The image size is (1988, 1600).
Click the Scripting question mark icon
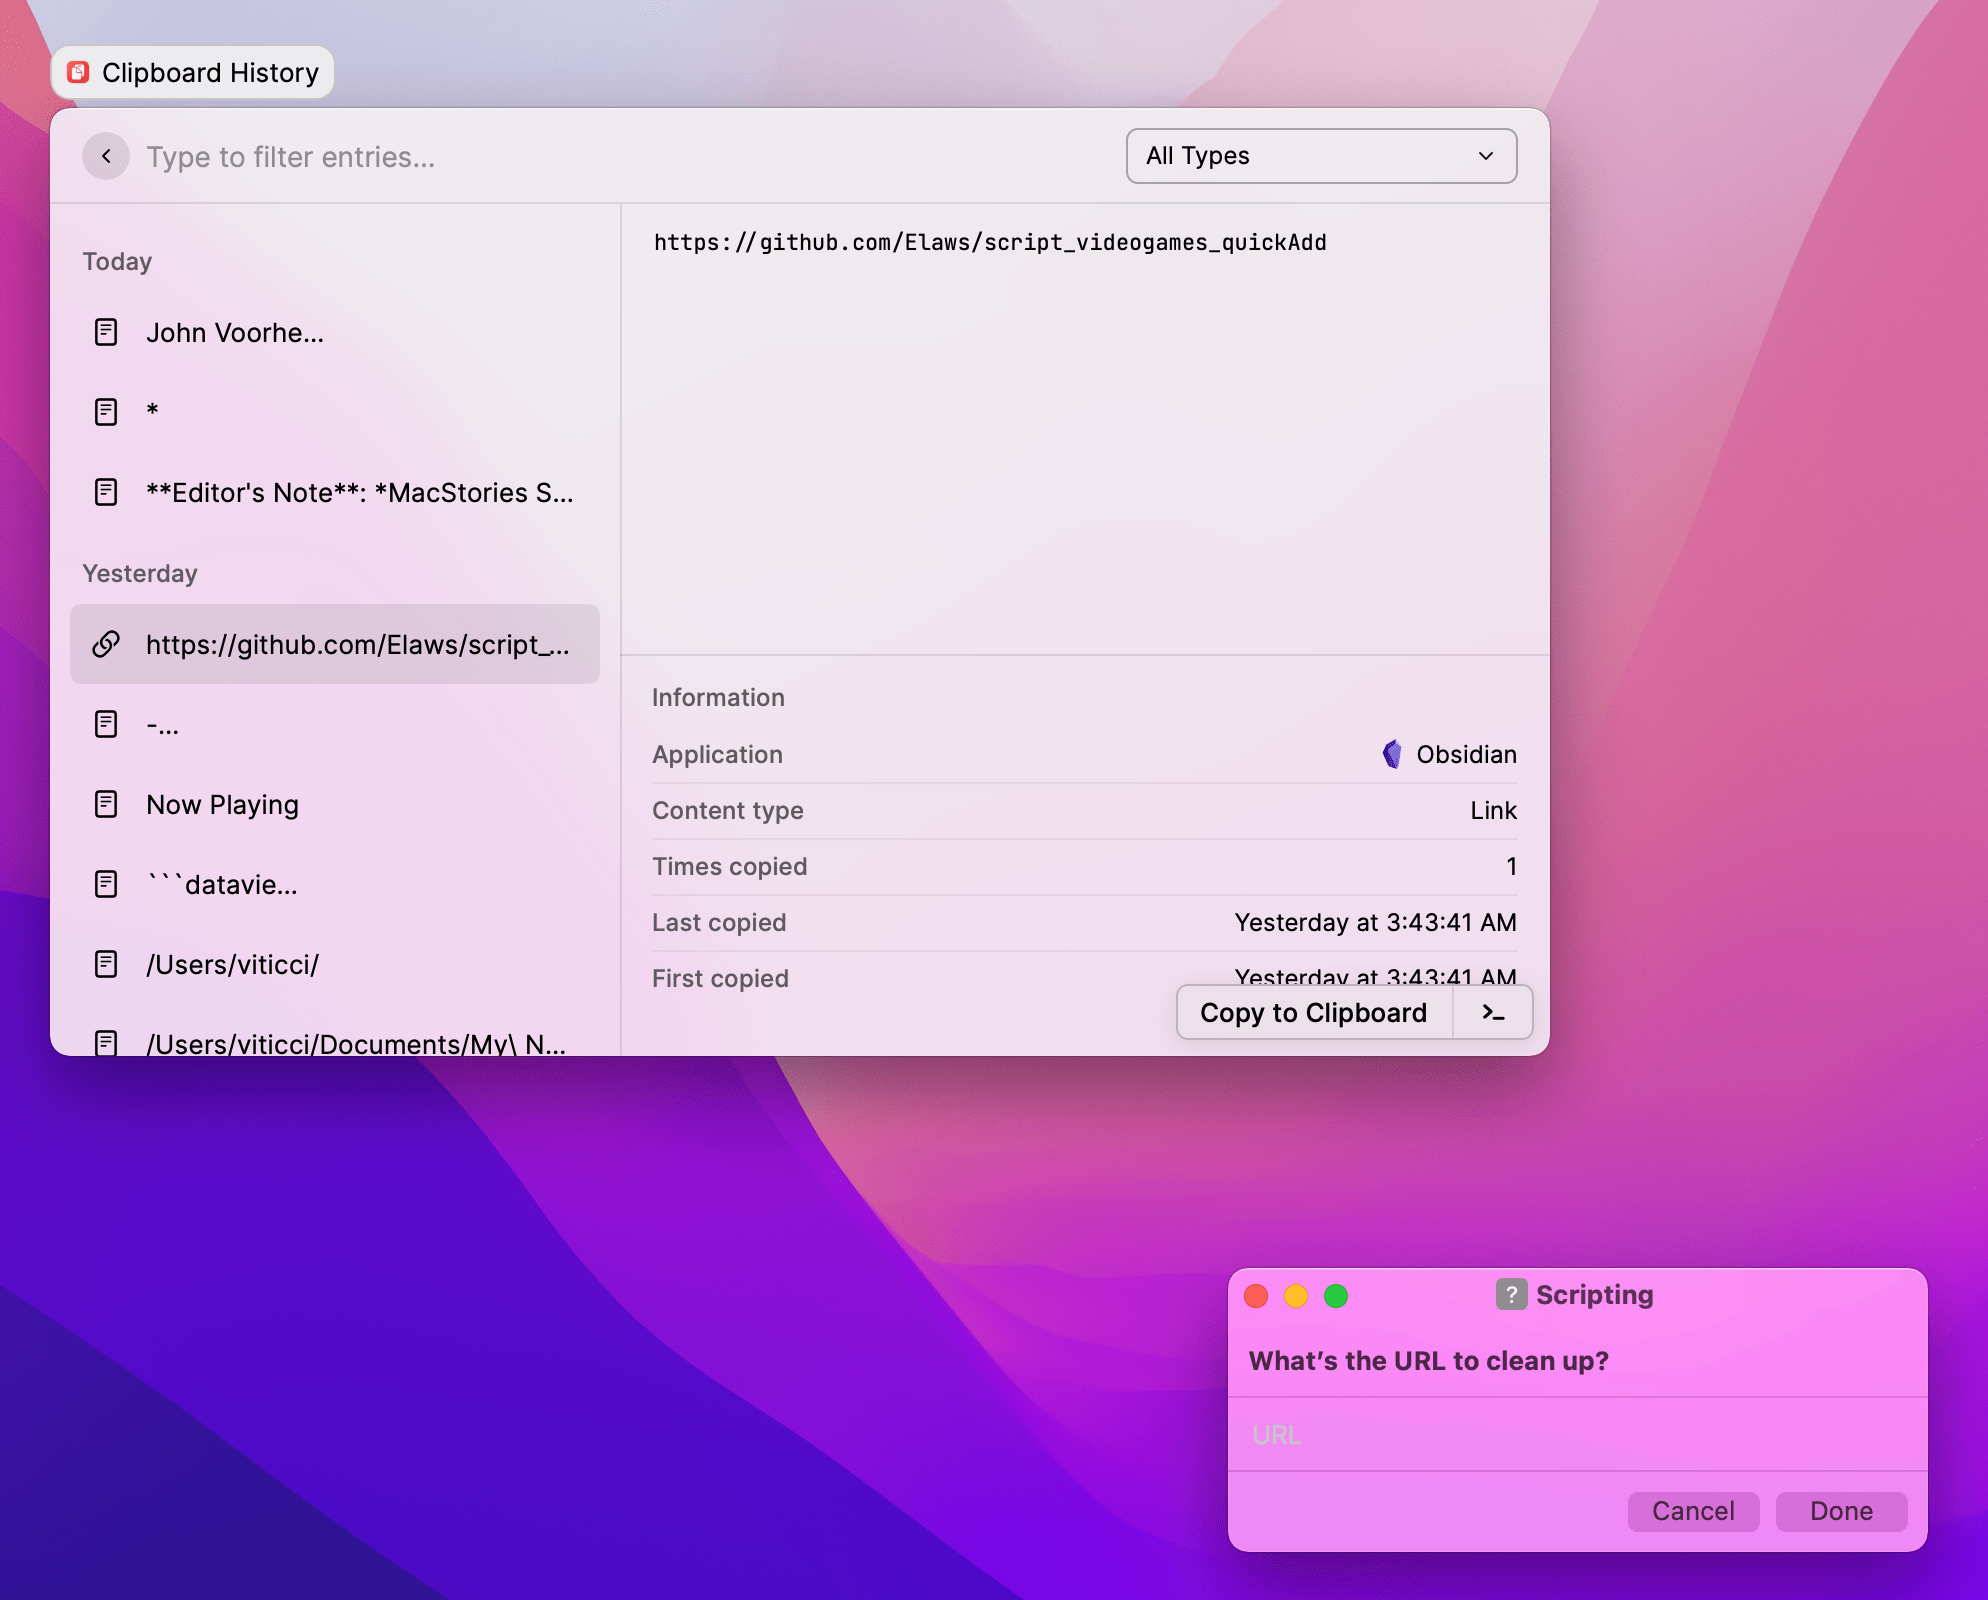1511,1294
